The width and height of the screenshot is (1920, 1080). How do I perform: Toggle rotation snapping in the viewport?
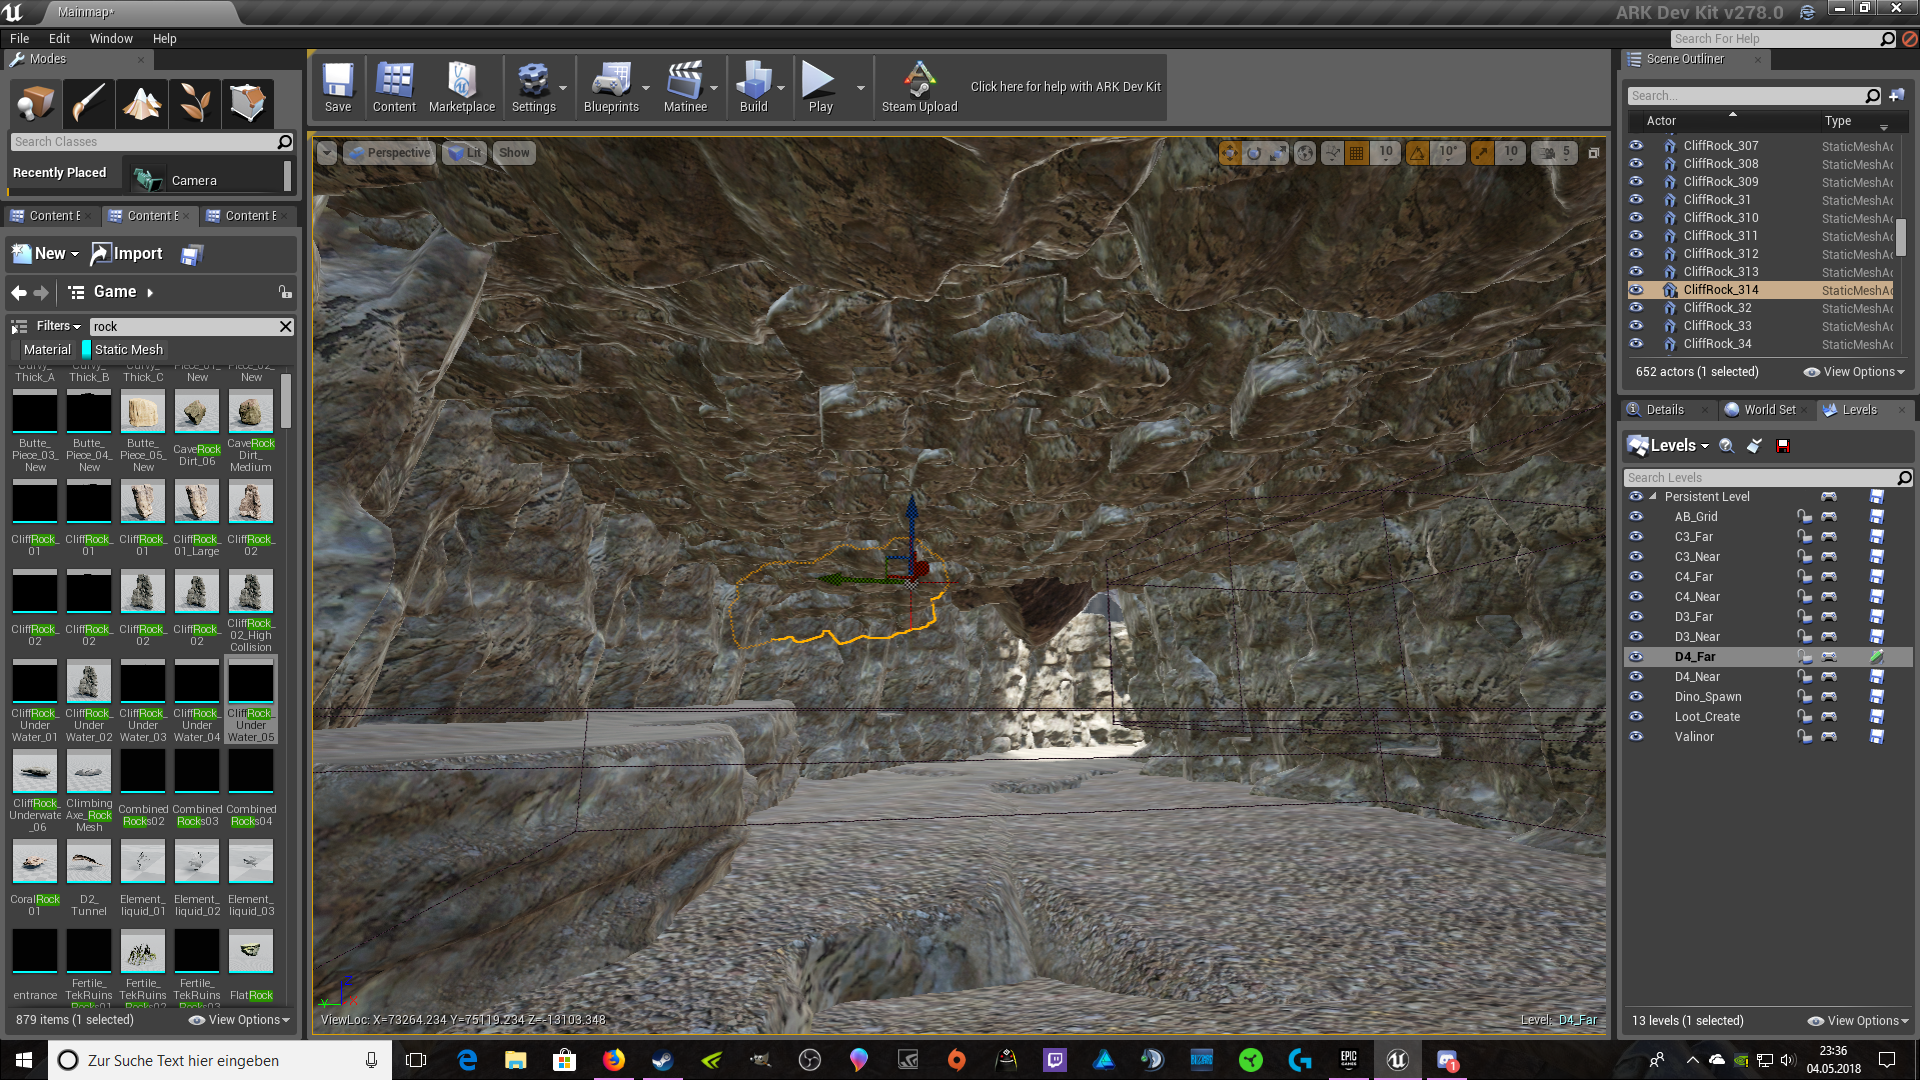(1417, 153)
